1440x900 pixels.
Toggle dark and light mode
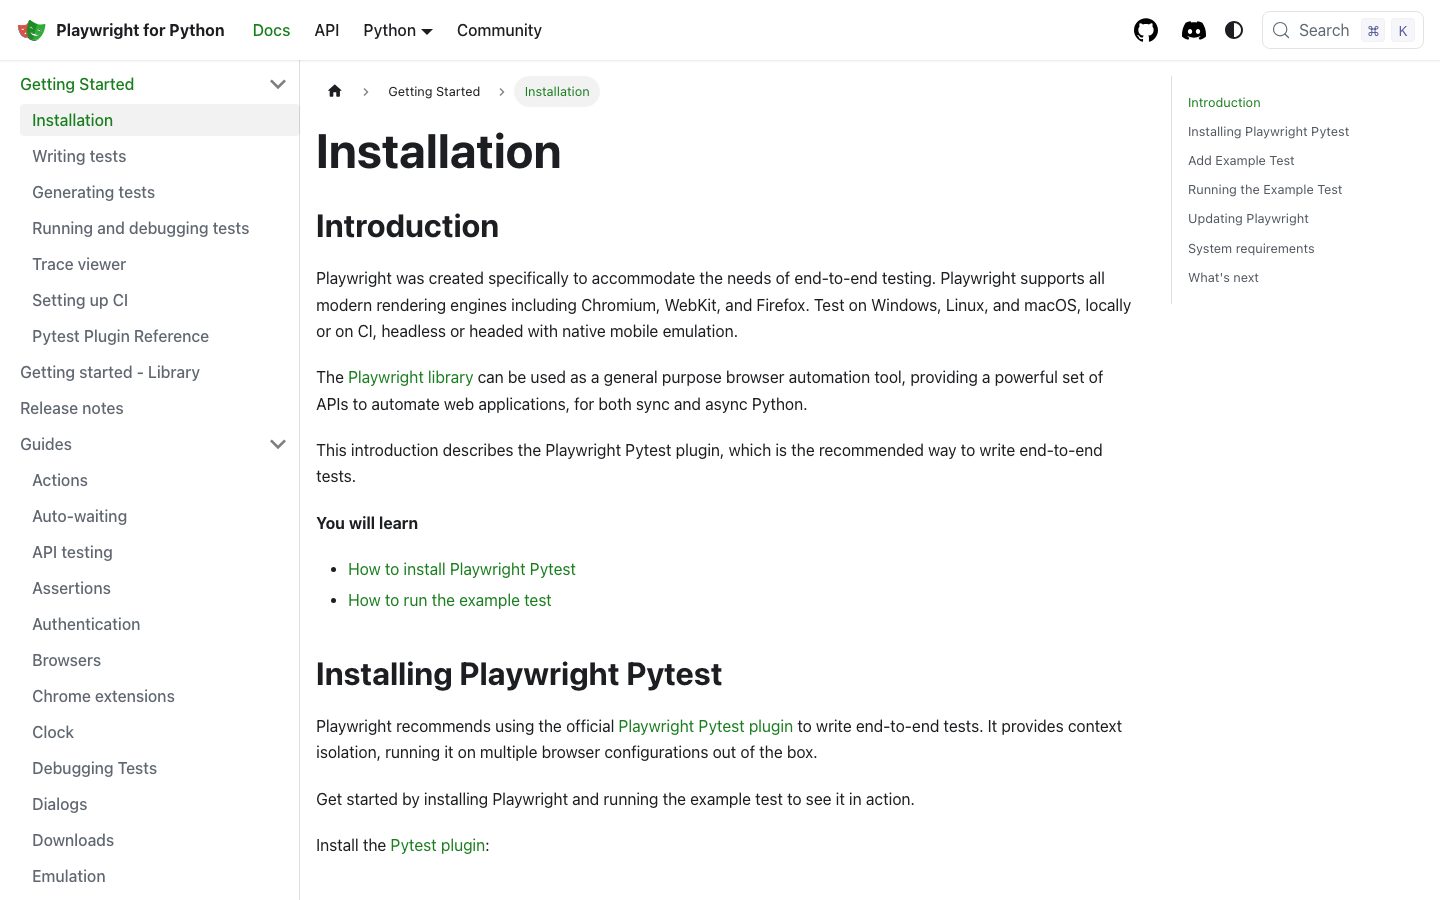click(1234, 30)
